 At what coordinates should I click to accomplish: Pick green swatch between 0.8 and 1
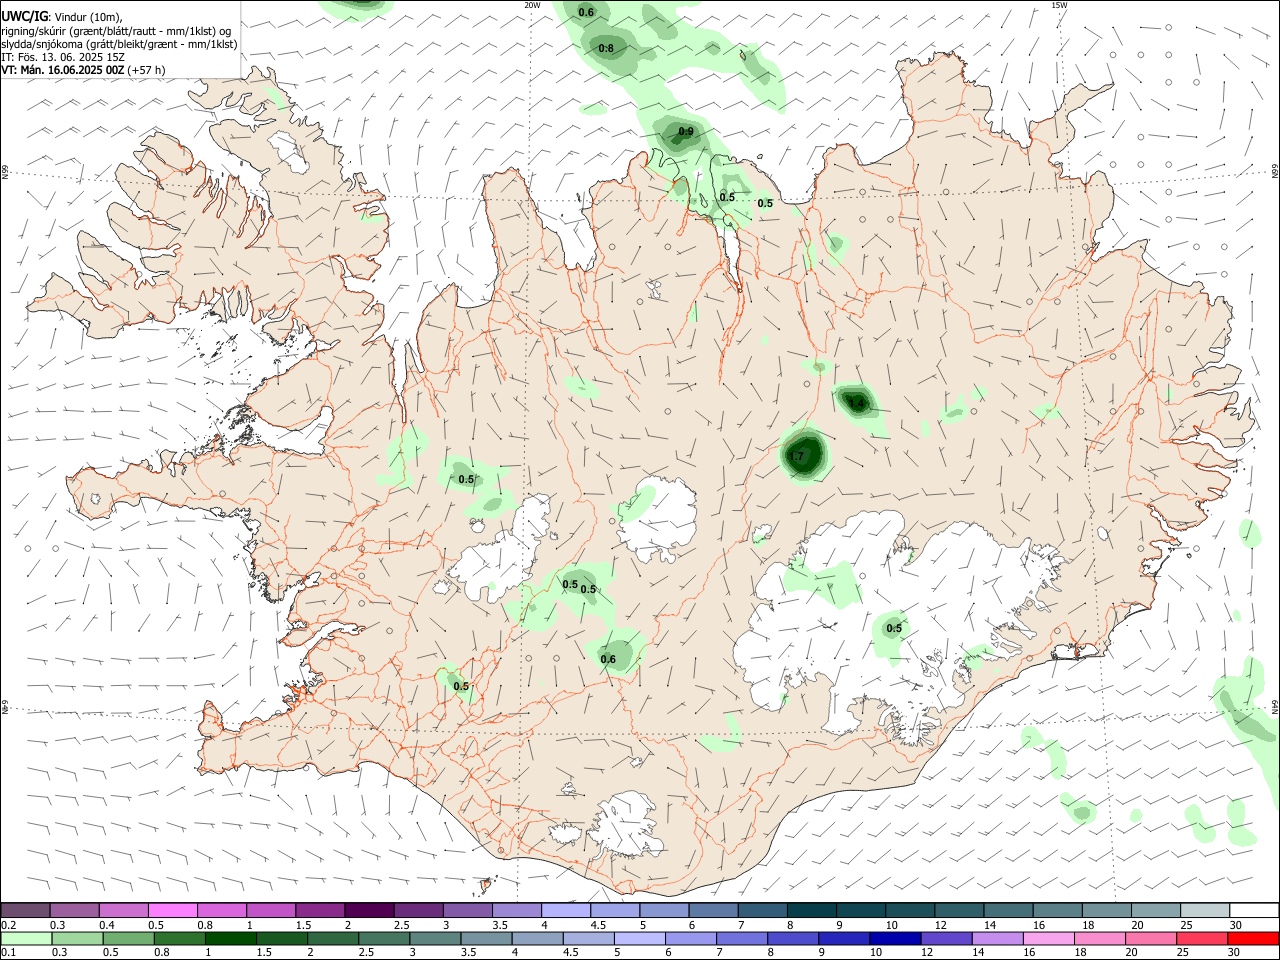[x=181, y=938]
